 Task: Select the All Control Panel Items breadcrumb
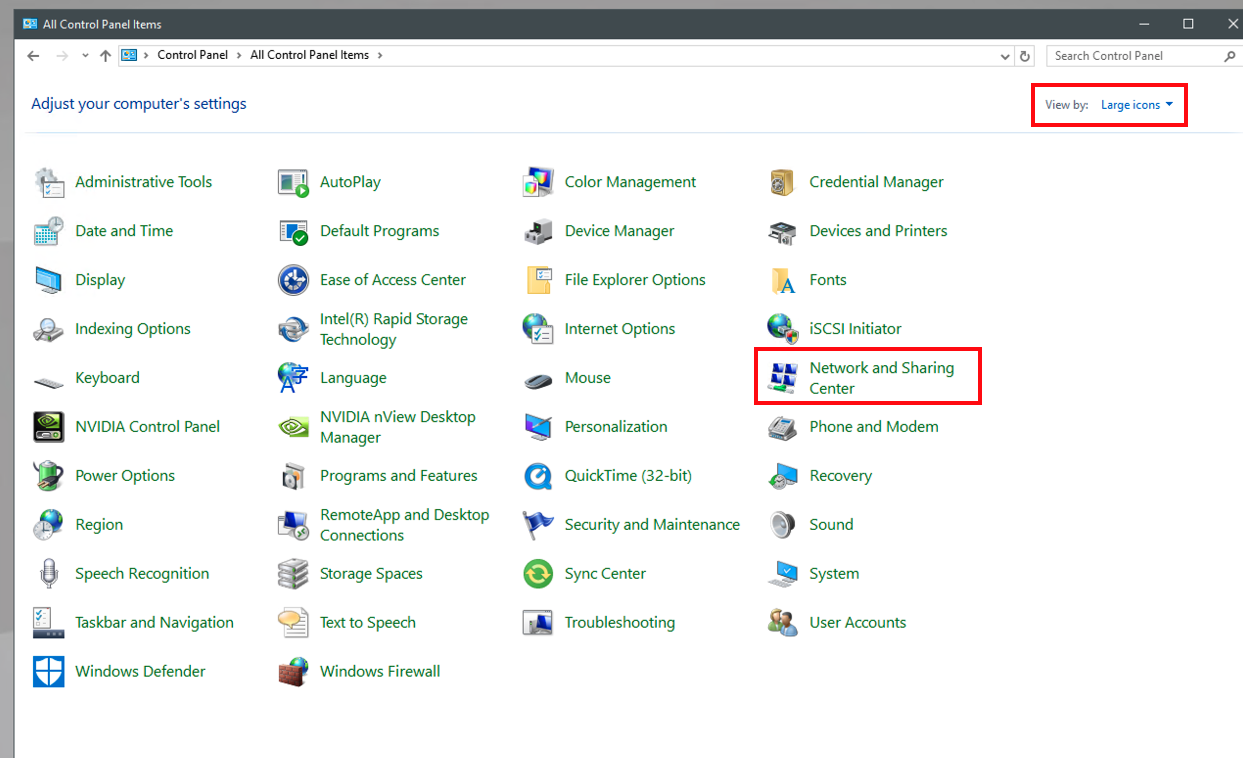click(310, 56)
